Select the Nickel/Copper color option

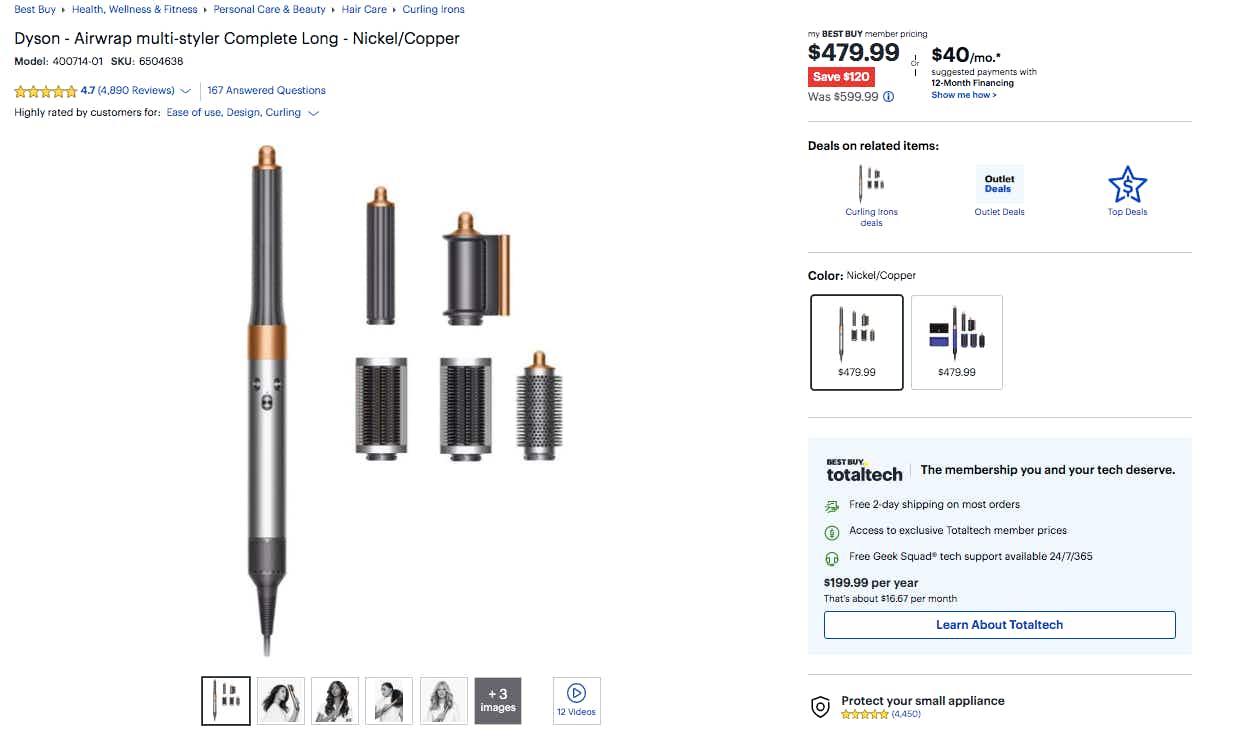[x=857, y=342]
